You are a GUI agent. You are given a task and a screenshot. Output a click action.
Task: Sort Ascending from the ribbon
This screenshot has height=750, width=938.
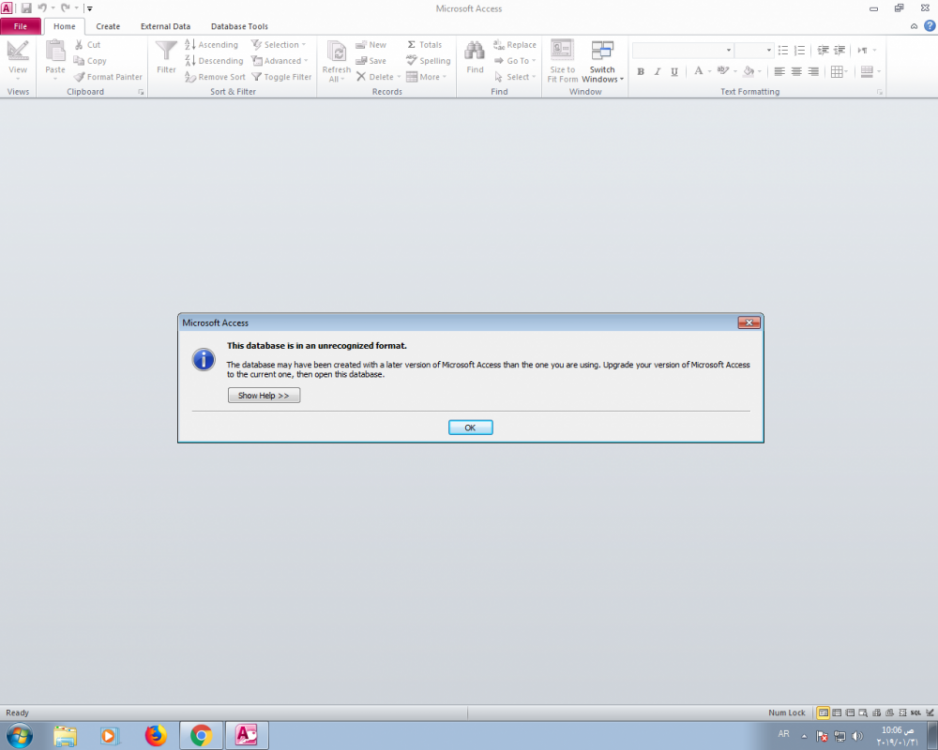point(211,45)
